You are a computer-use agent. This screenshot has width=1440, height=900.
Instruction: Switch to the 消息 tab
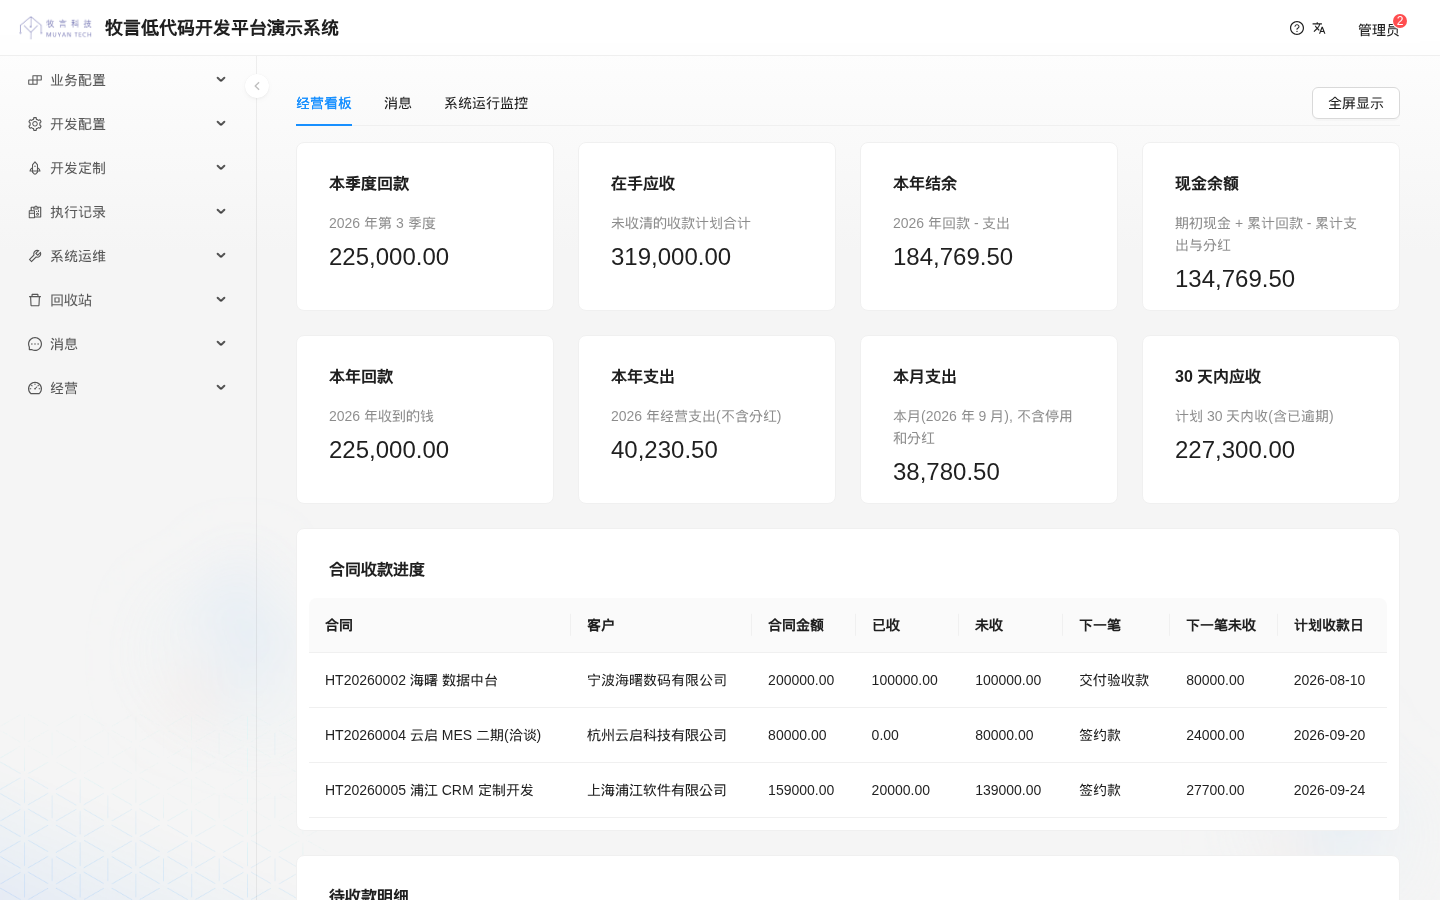(x=398, y=103)
